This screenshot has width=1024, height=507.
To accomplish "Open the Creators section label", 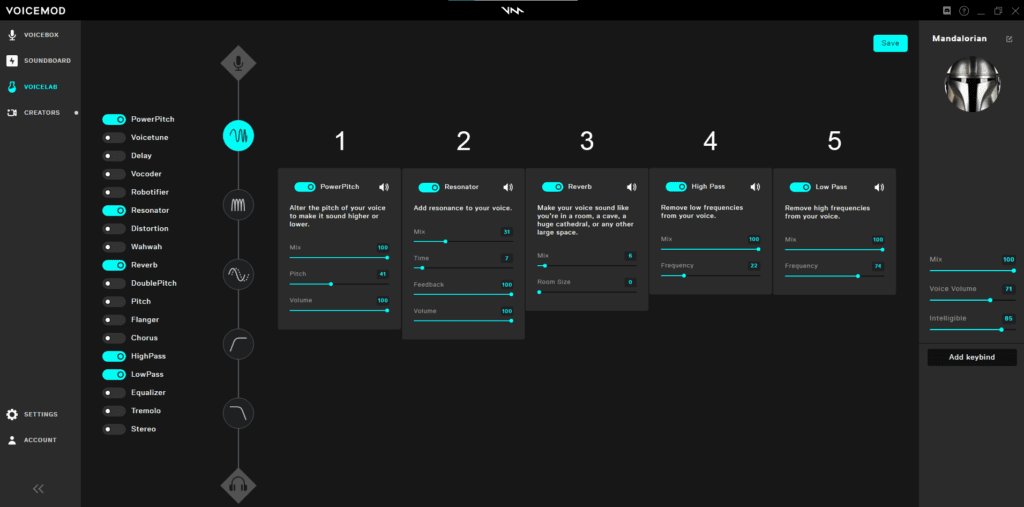I will pos(42,112).
